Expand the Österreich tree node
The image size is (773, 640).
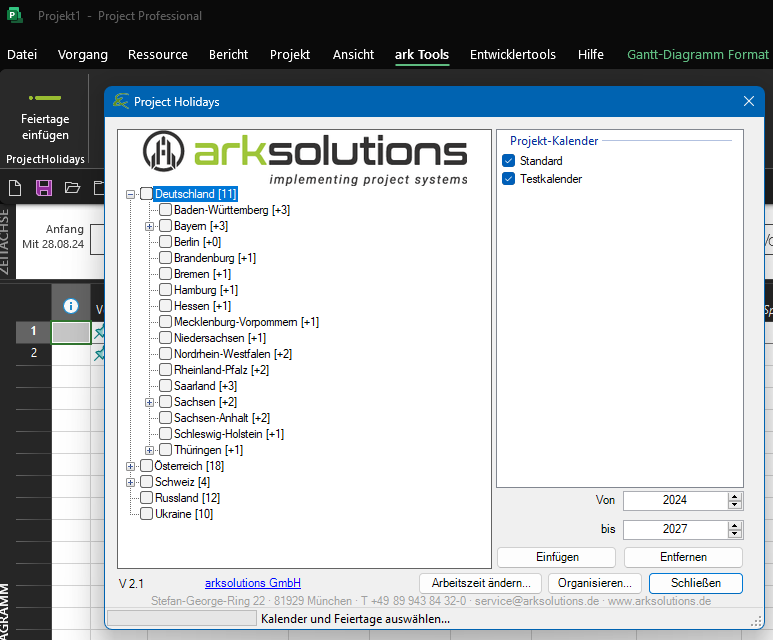point(130,466)
